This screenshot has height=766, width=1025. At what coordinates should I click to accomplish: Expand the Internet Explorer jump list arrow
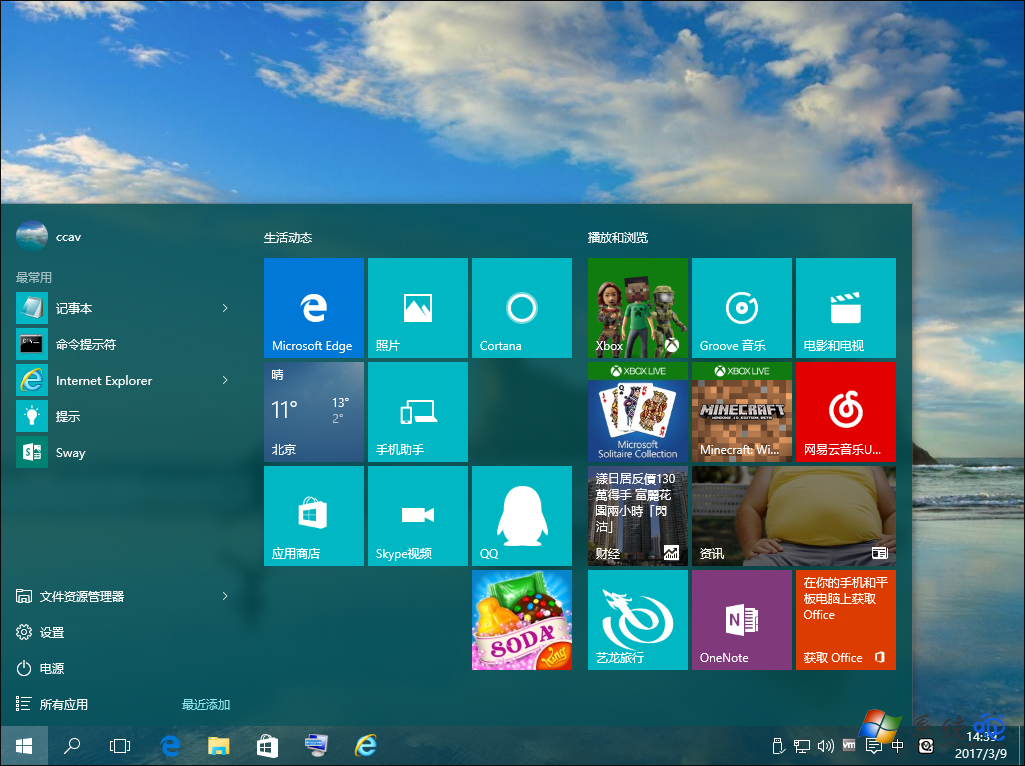coord(225,380)
